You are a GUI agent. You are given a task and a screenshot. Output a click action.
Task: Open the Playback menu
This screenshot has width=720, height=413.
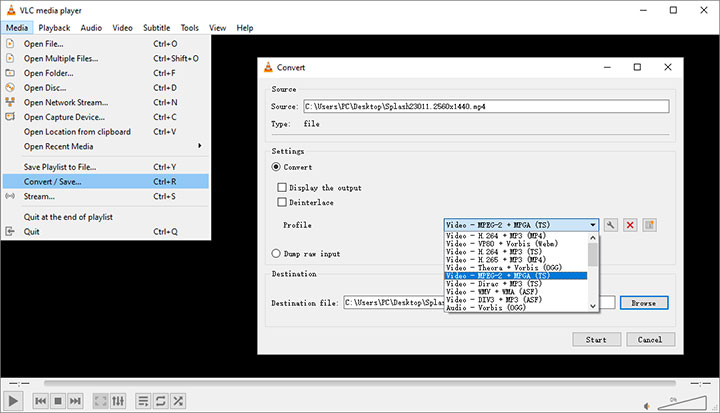click(54, 28)
